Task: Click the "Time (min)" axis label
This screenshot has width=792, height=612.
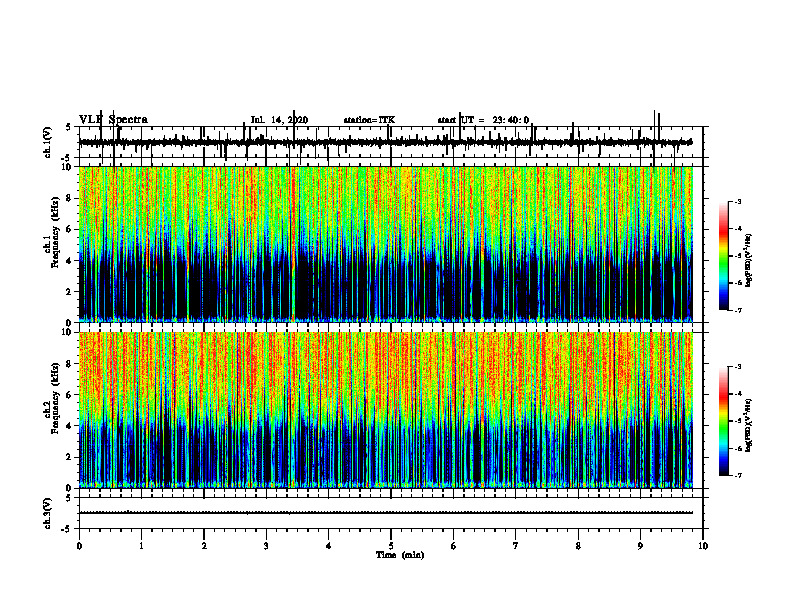Action: [400, 555]
